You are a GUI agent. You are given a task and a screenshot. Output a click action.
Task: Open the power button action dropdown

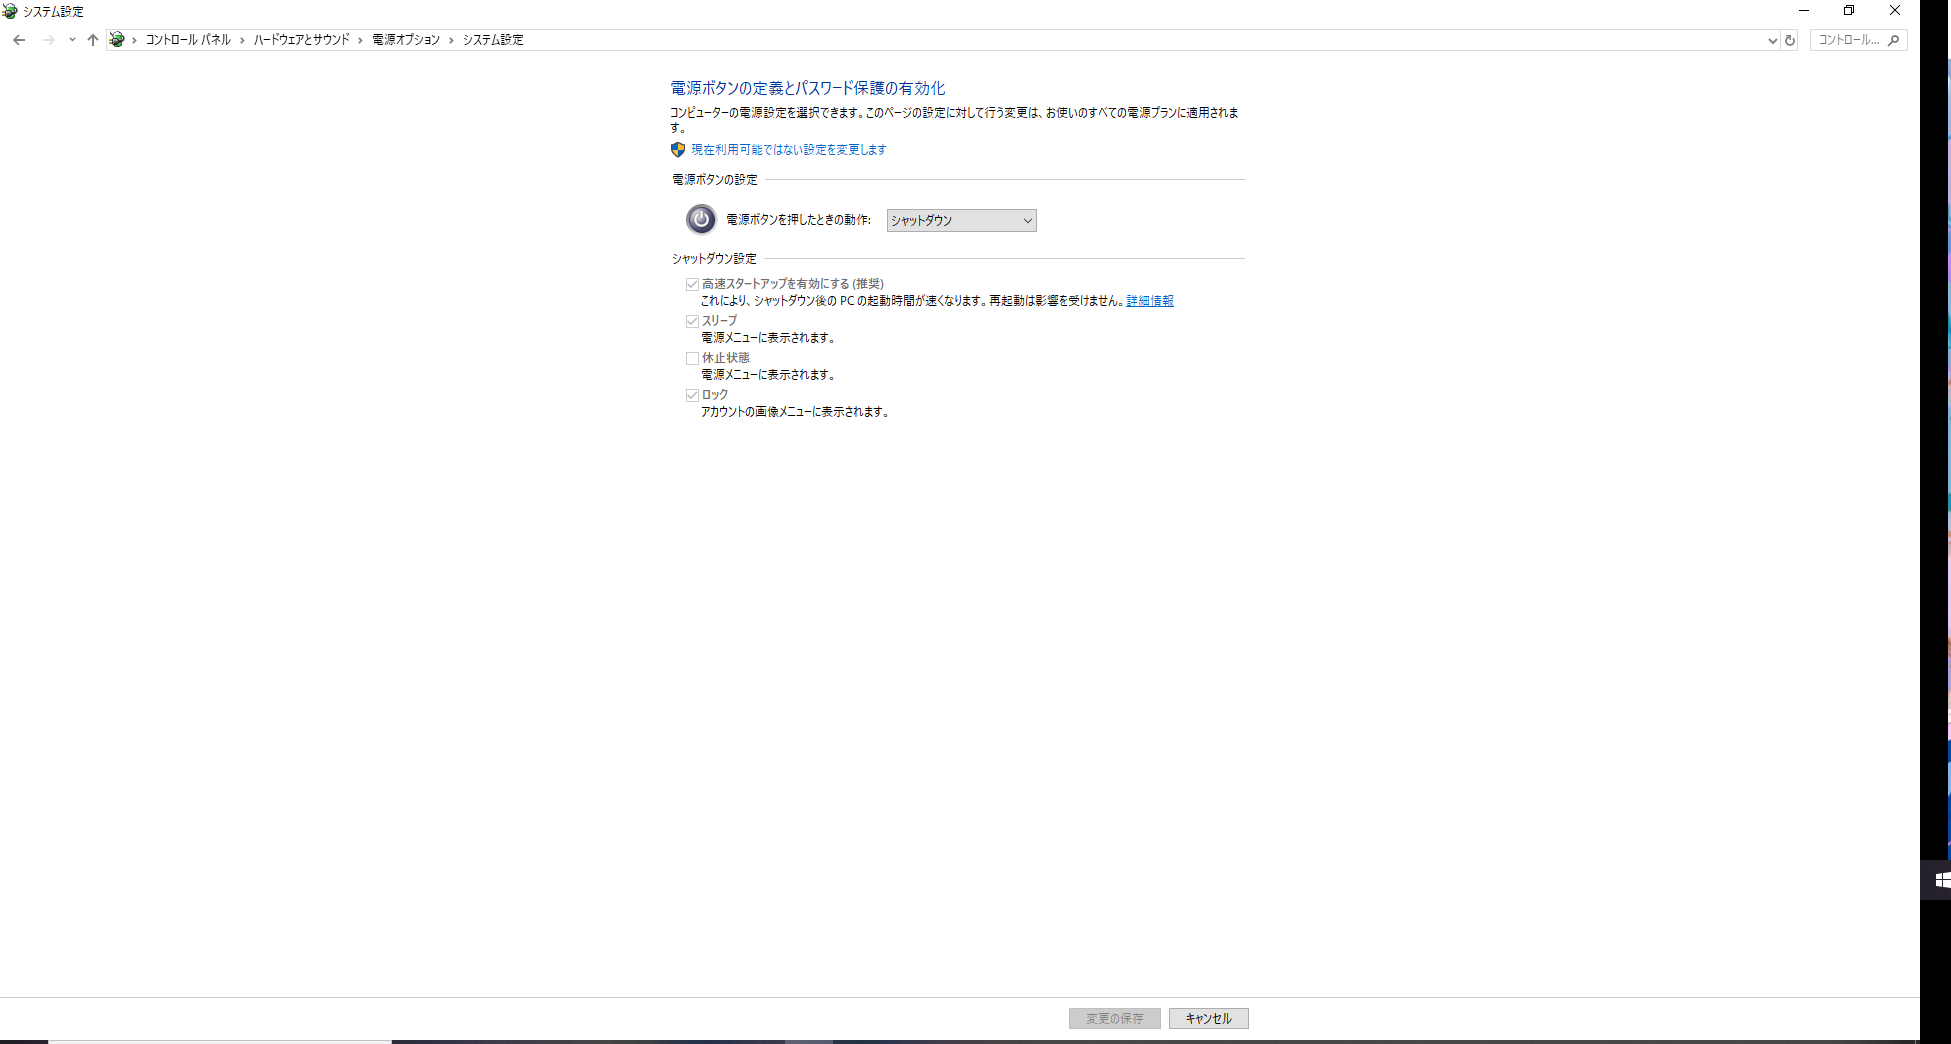tap(961, 220)
